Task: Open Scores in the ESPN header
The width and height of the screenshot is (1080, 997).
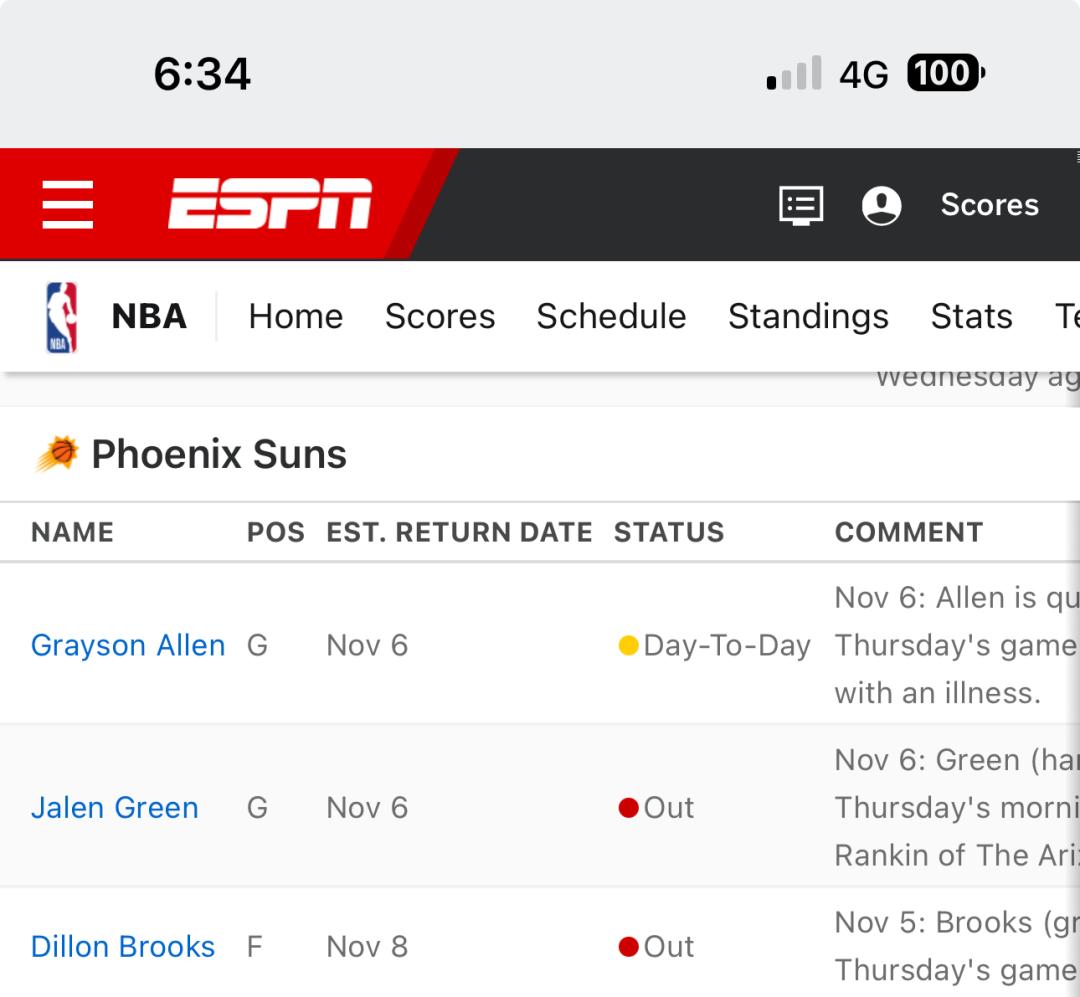Action: [x=989, y=205]
